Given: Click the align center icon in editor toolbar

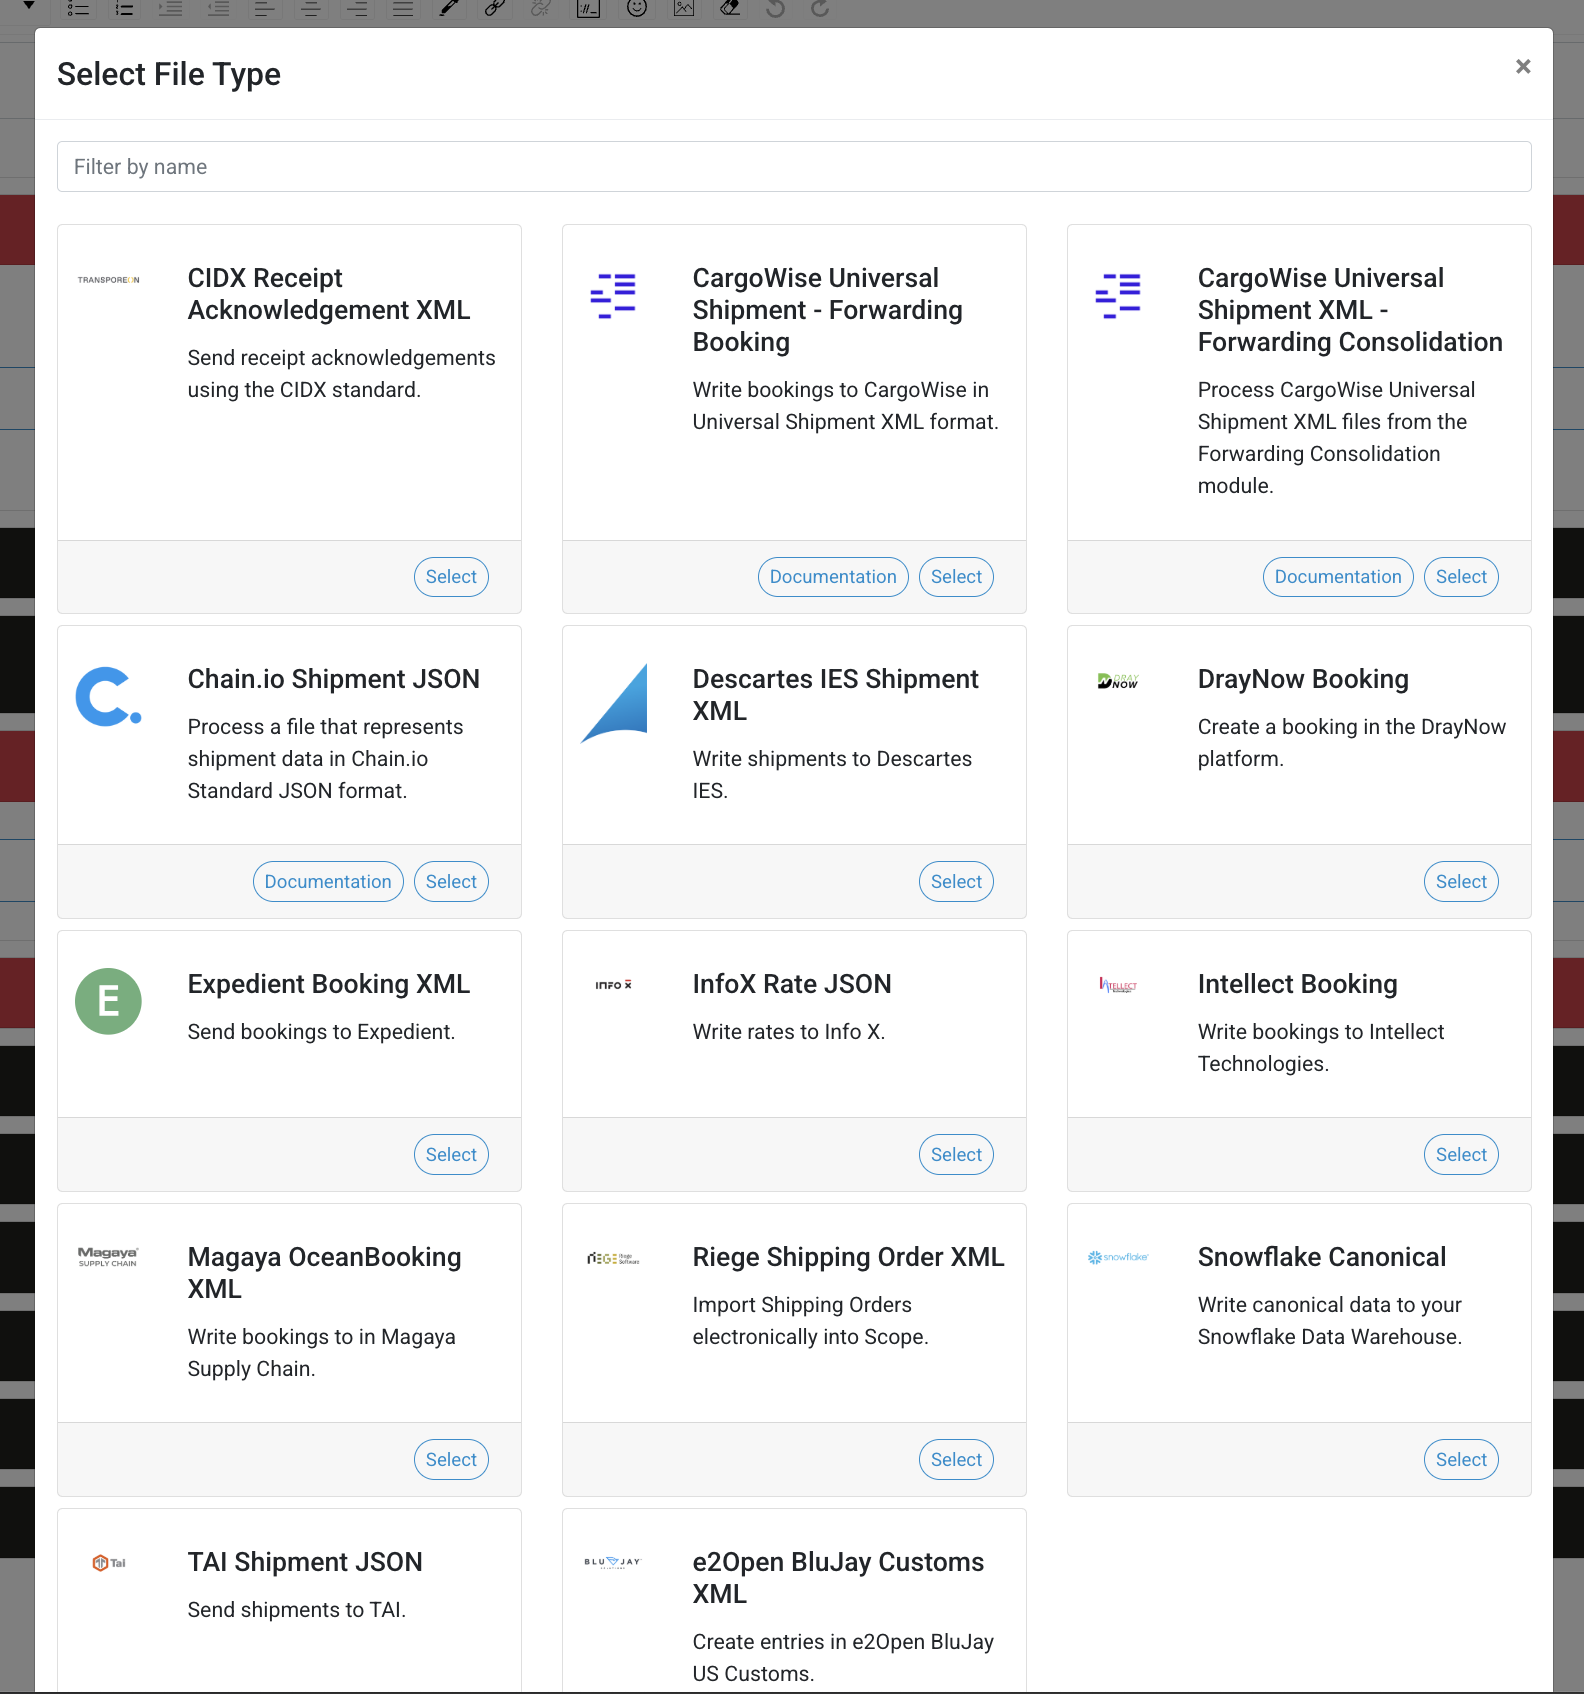Looking at the screenshot, I should click(x=311, y=8).
